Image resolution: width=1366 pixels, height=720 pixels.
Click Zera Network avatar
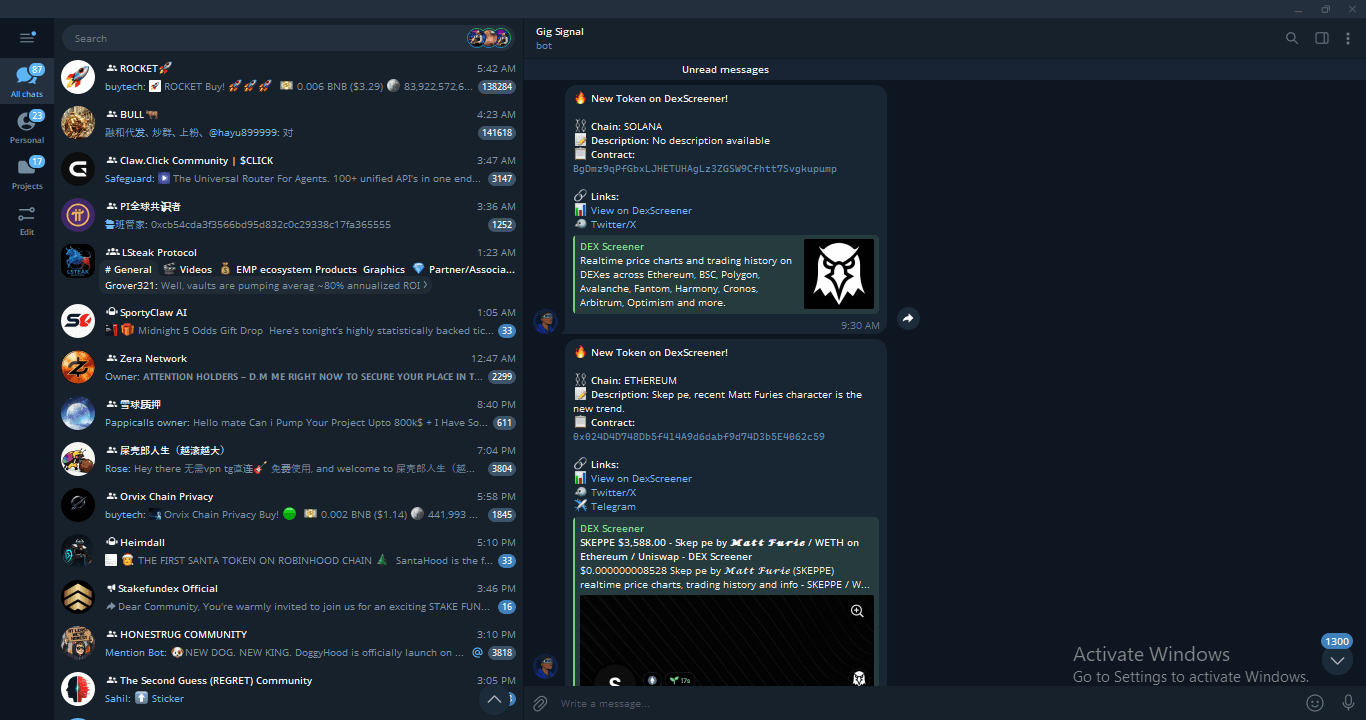78,367
